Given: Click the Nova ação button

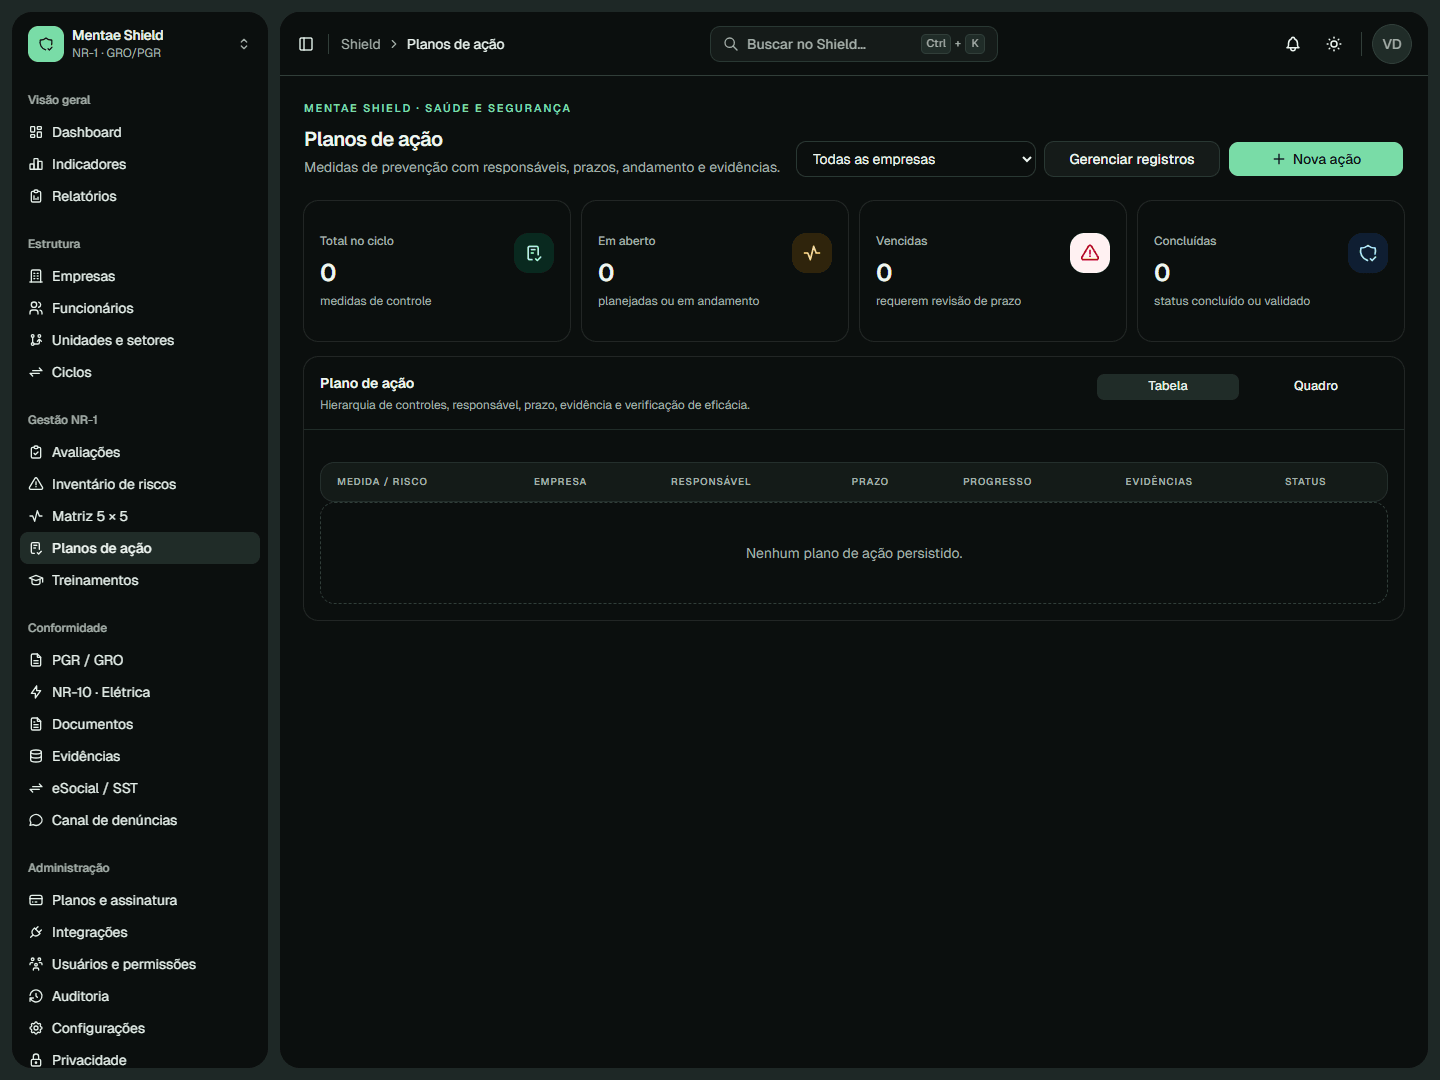Looking at the screenshot, I should point(1316,159).
